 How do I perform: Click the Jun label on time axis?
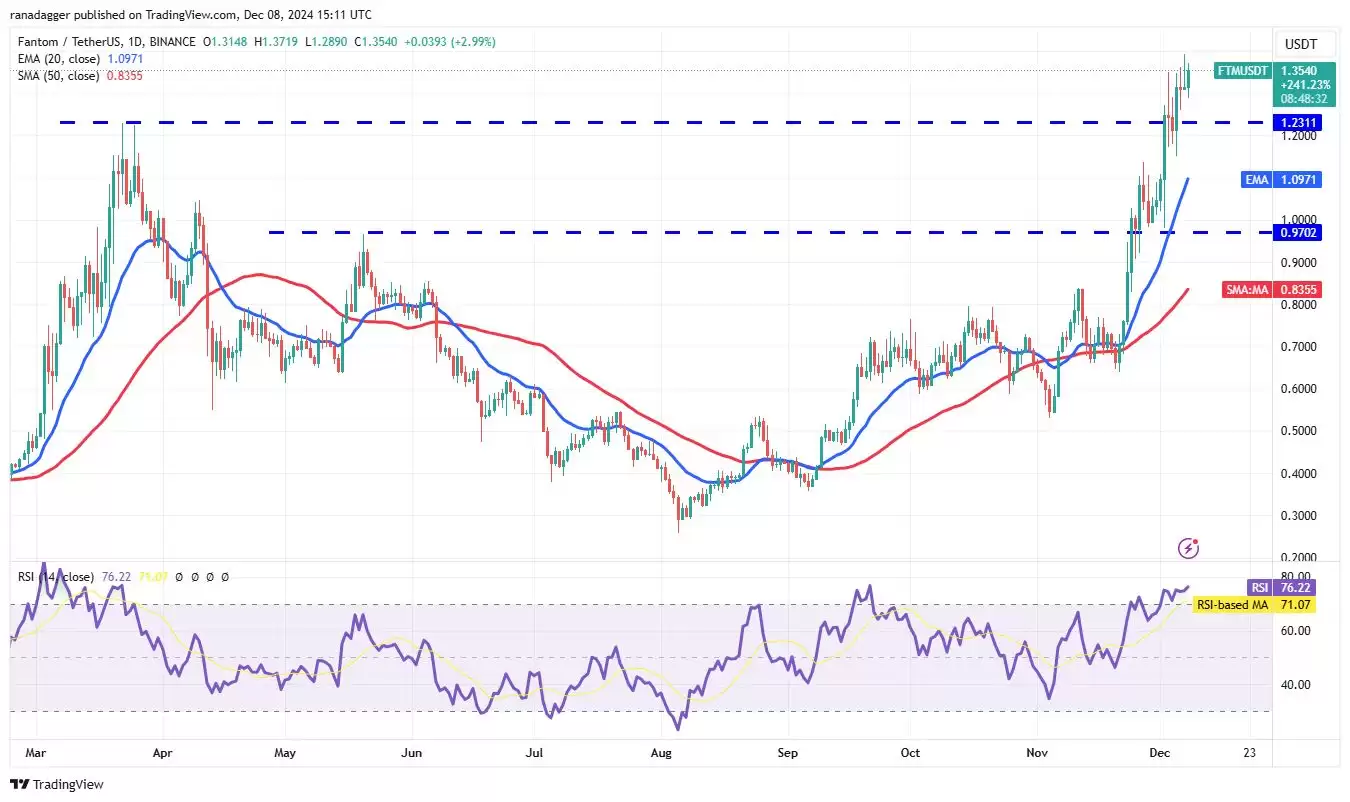click(x=408, y=750)
